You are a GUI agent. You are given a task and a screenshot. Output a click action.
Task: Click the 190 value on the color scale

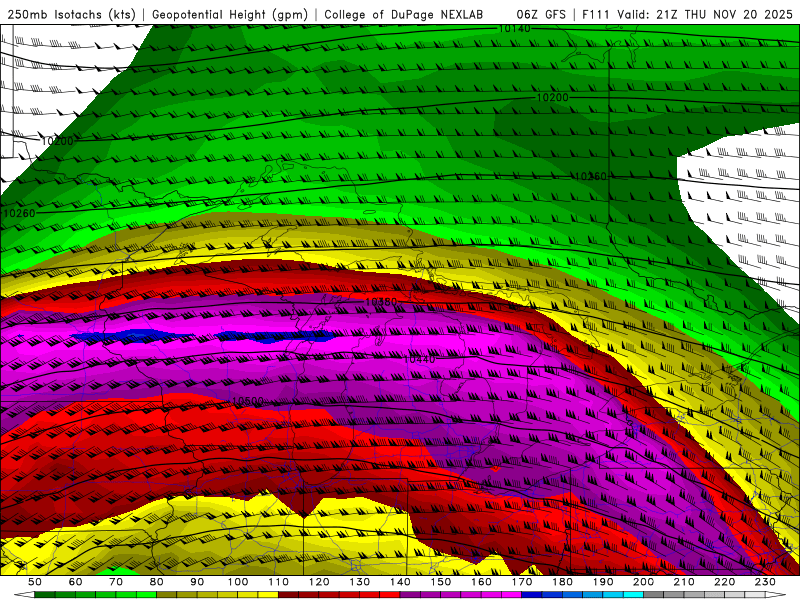point(603,582)
